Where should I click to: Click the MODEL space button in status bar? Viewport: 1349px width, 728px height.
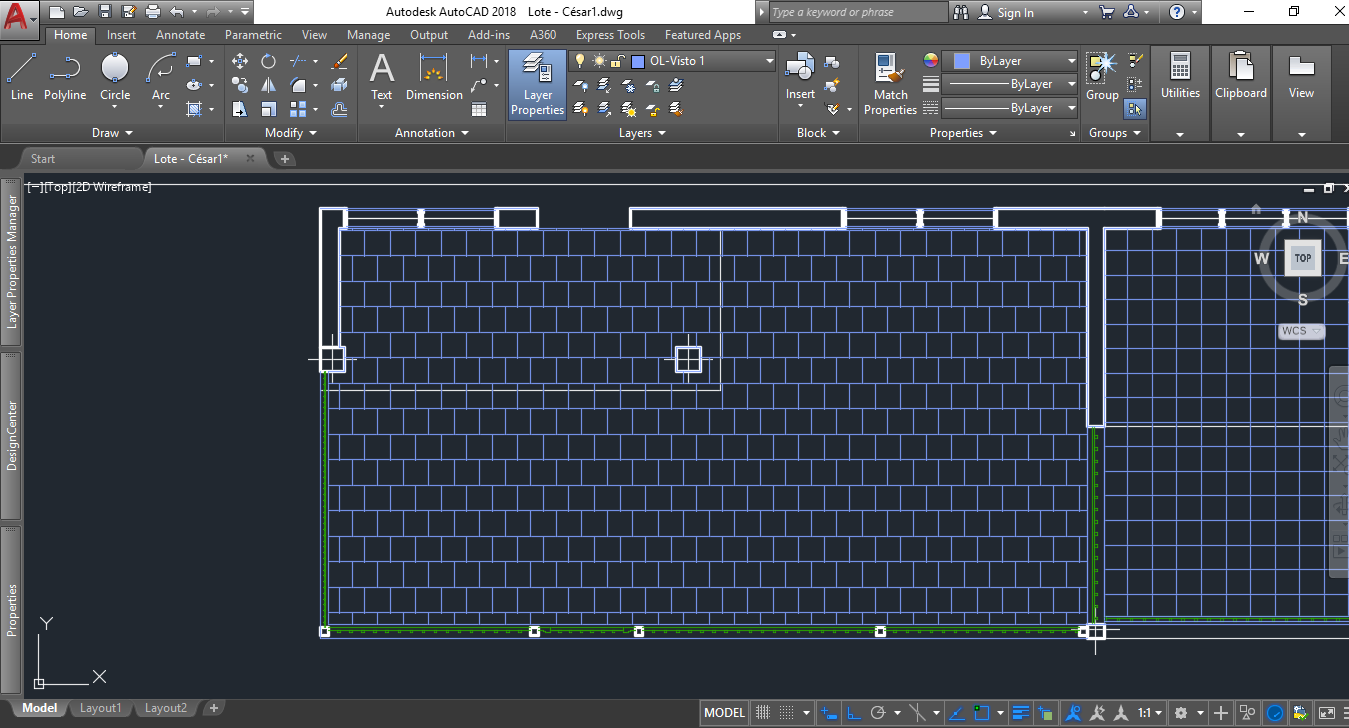click(x=725, y=713)
